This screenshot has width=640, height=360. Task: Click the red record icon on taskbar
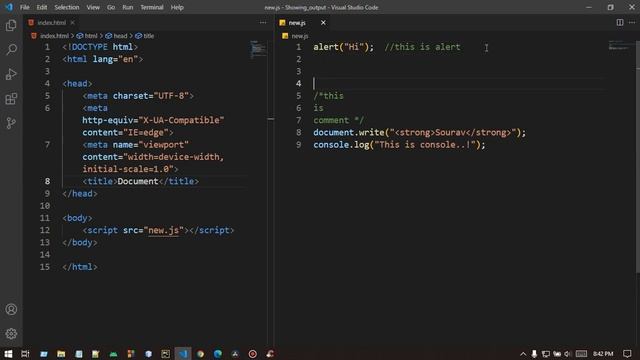pyautogui.click(x=253, y=354)
